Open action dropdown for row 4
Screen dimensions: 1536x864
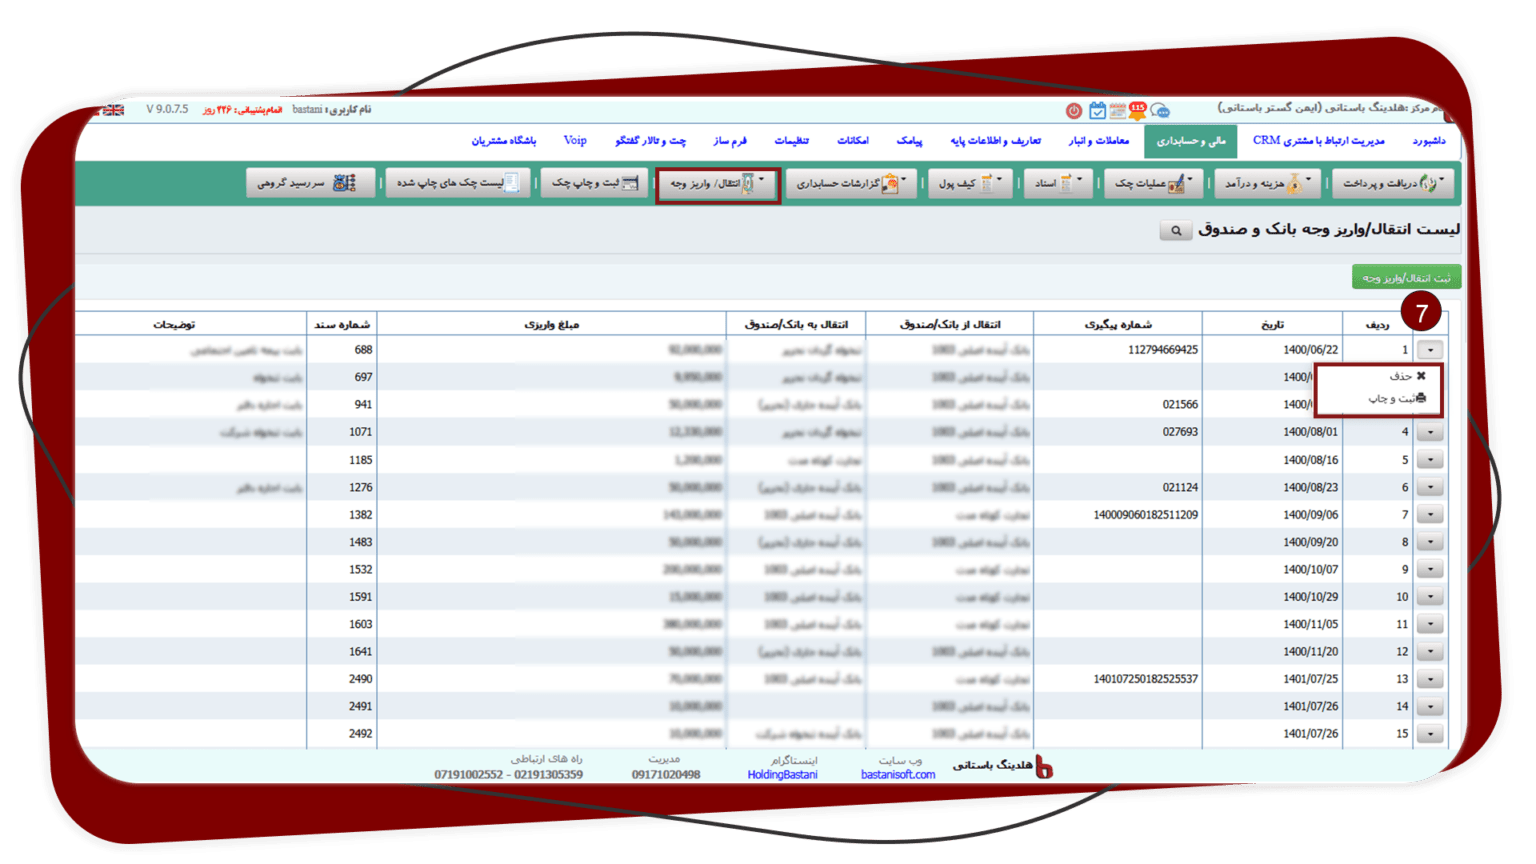[1430, 432]
